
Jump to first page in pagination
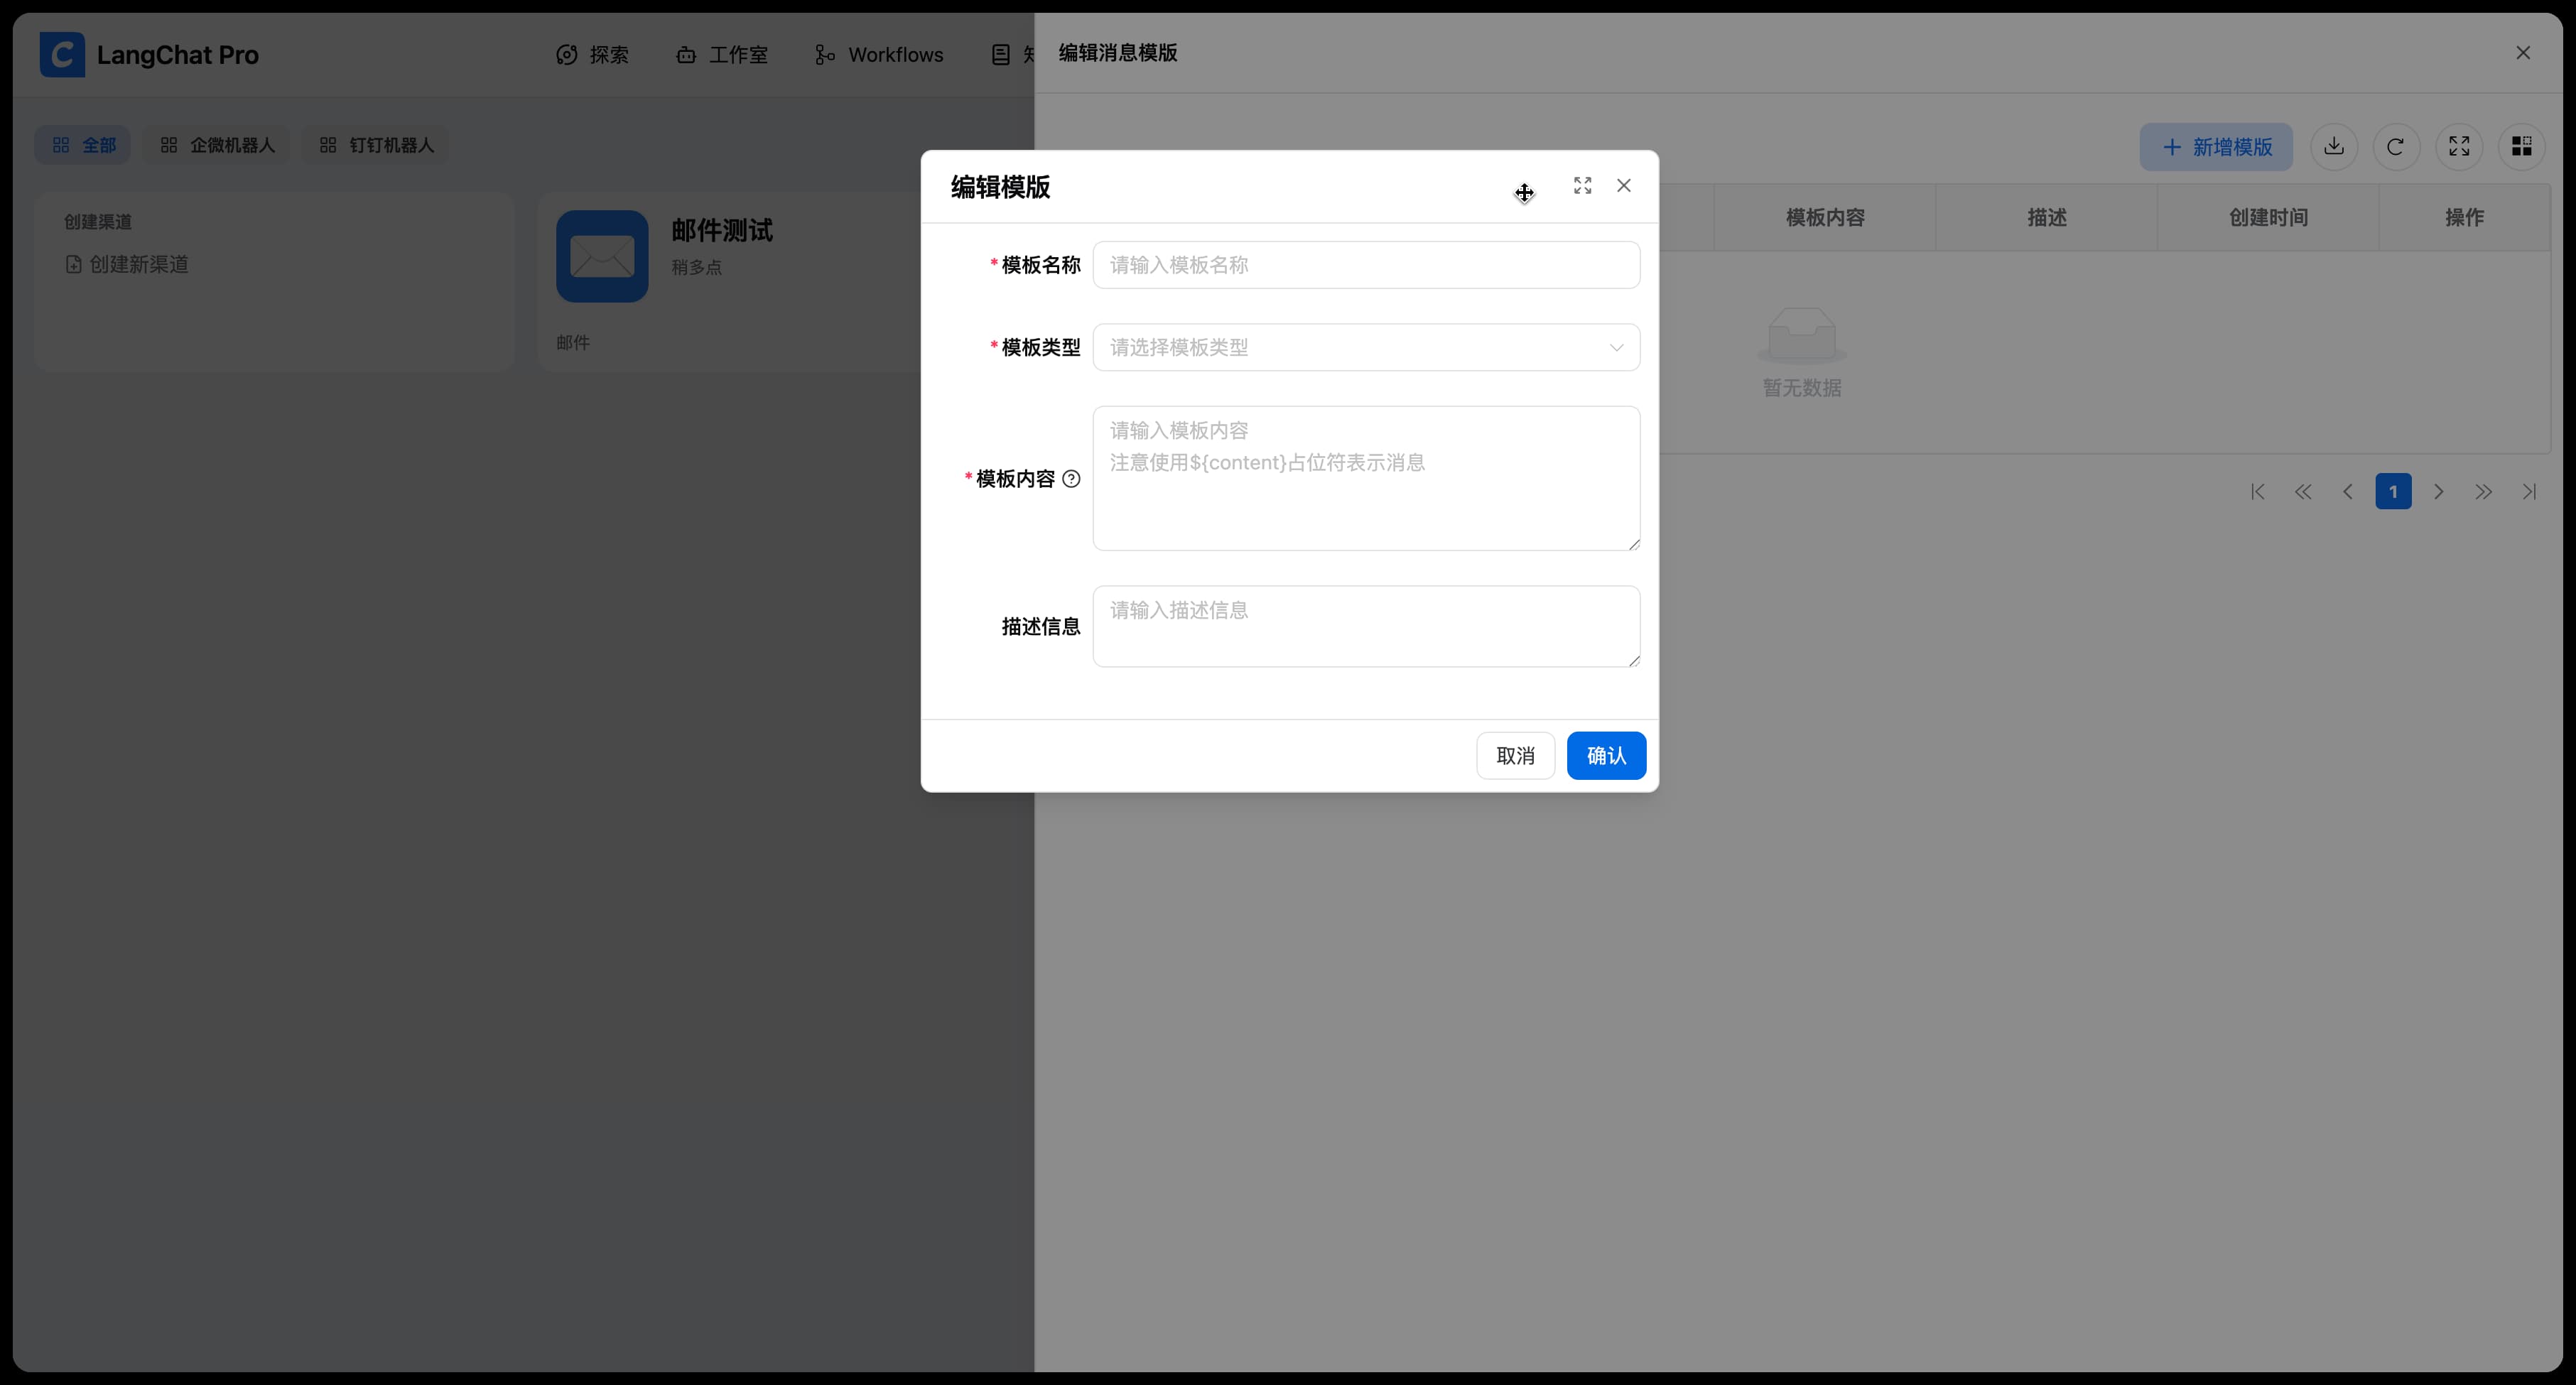[x=2258, y=491]
